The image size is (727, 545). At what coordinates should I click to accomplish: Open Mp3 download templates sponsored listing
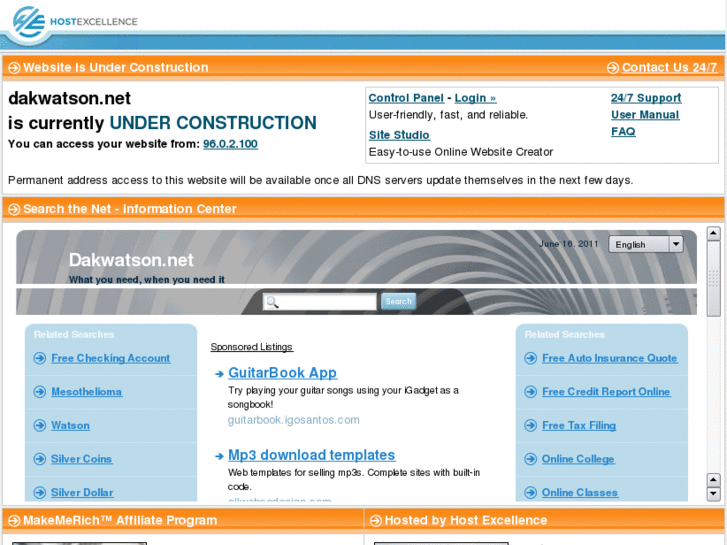tap(312, 455)
